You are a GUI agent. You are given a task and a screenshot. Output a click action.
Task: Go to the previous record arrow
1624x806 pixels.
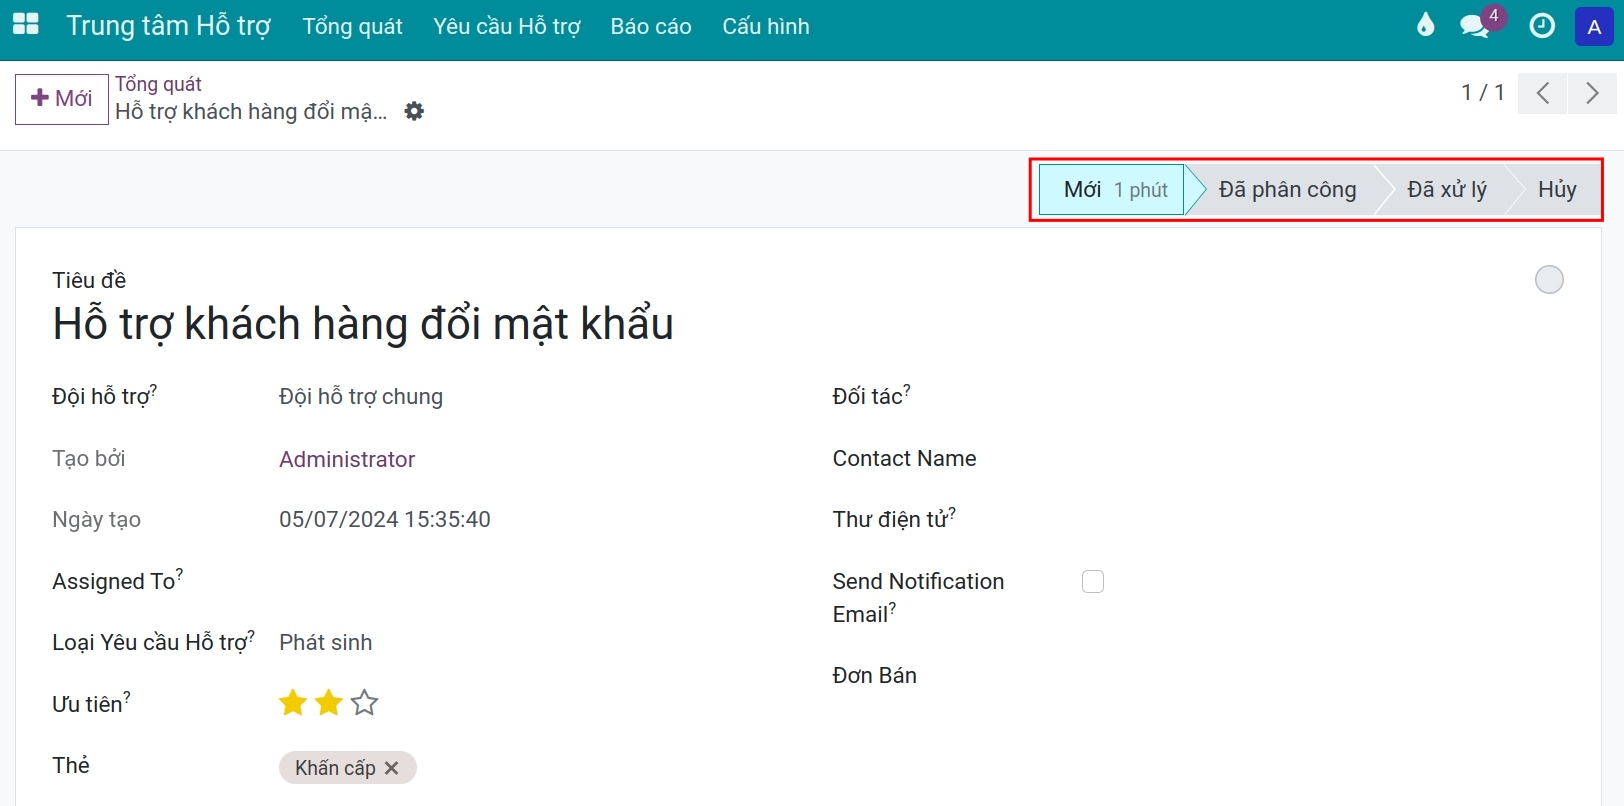click(1543, 93)
